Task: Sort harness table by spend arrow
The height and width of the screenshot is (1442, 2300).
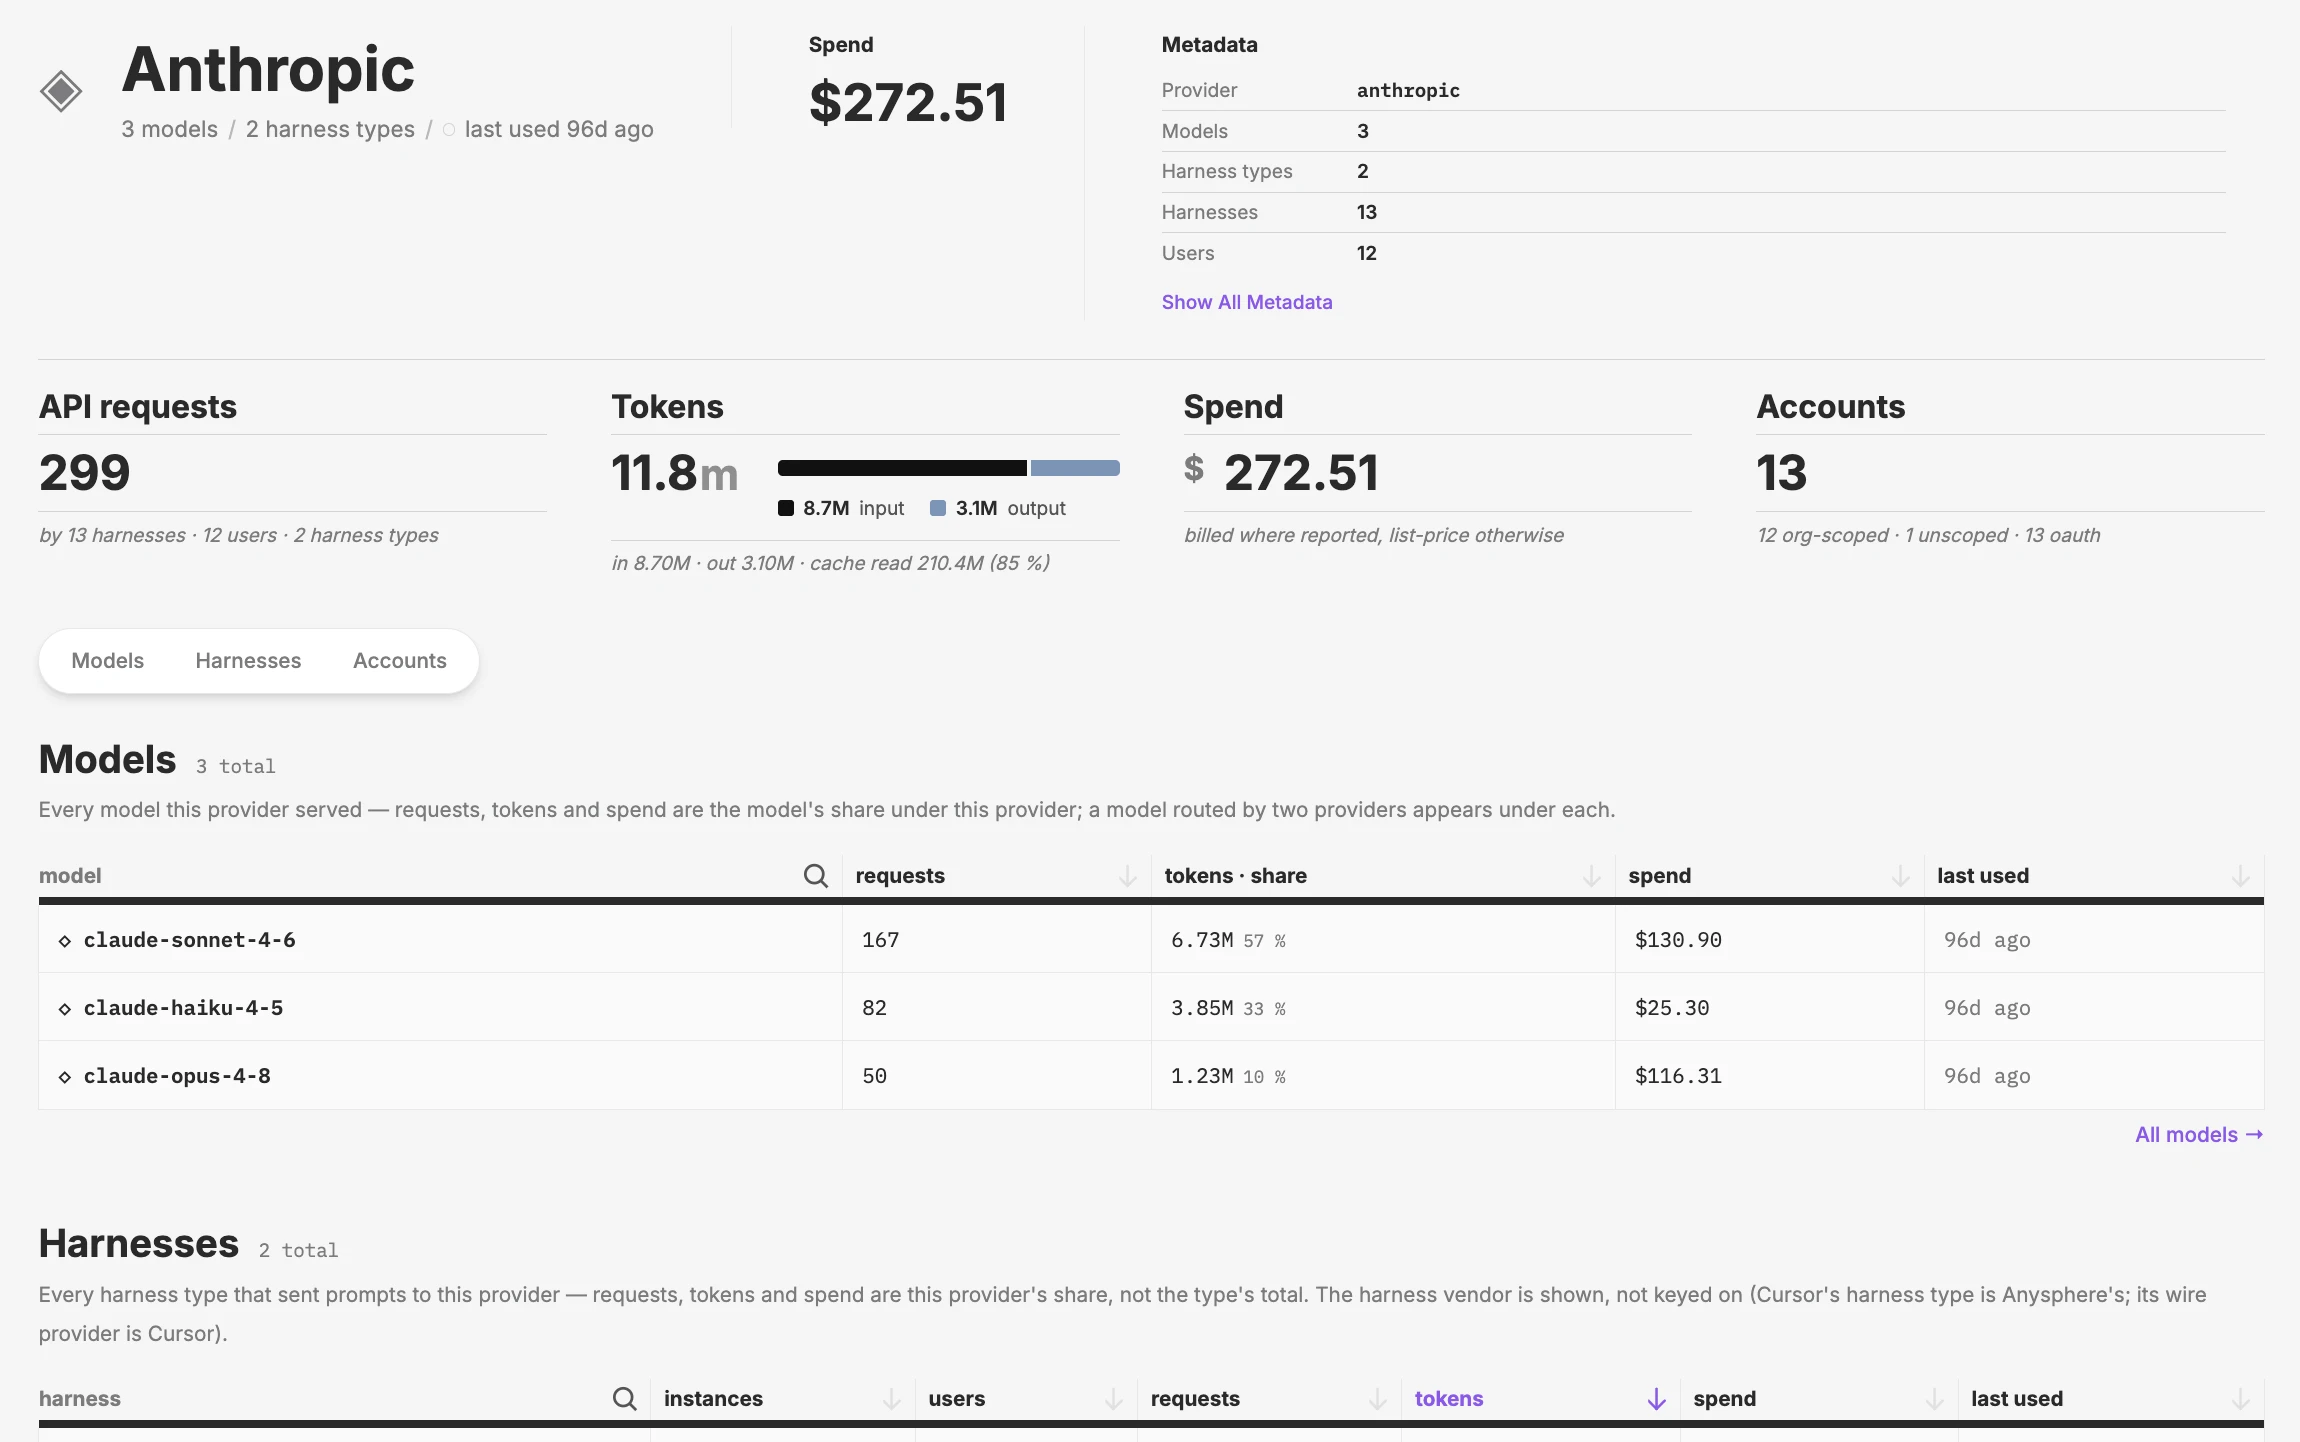Action: pos(1934,1398)
